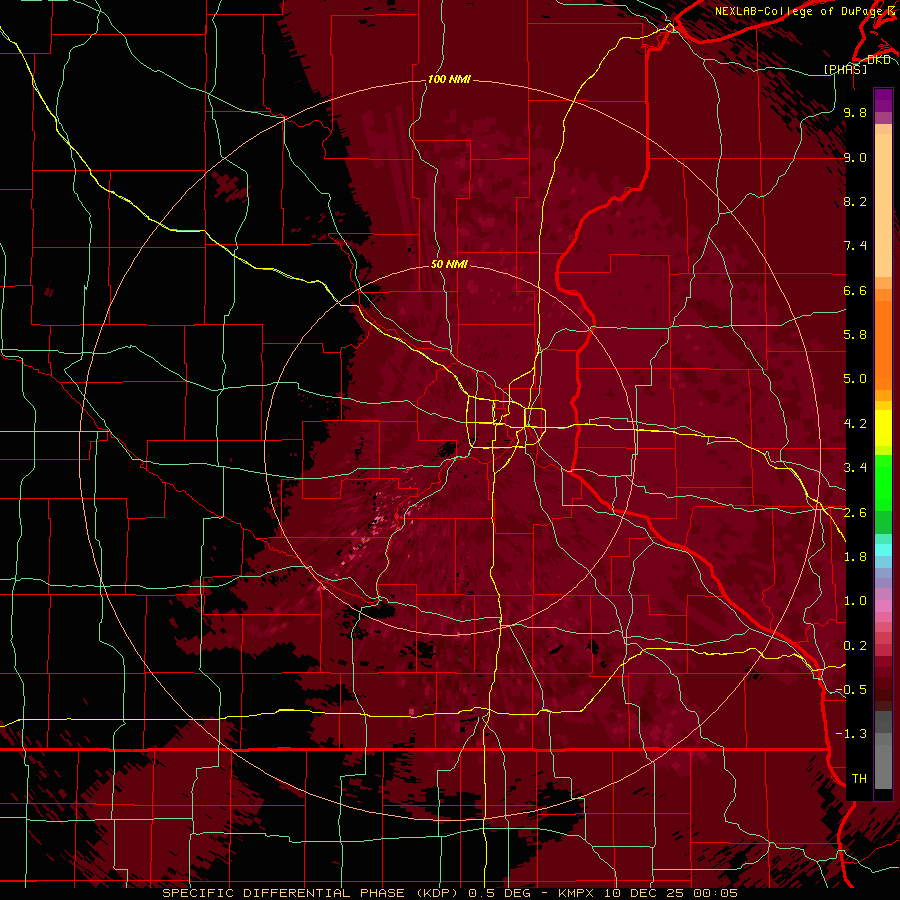Click the 2.6 value on color scale
The width and height of the screenshot is (900, 900).
pos(855,513)
